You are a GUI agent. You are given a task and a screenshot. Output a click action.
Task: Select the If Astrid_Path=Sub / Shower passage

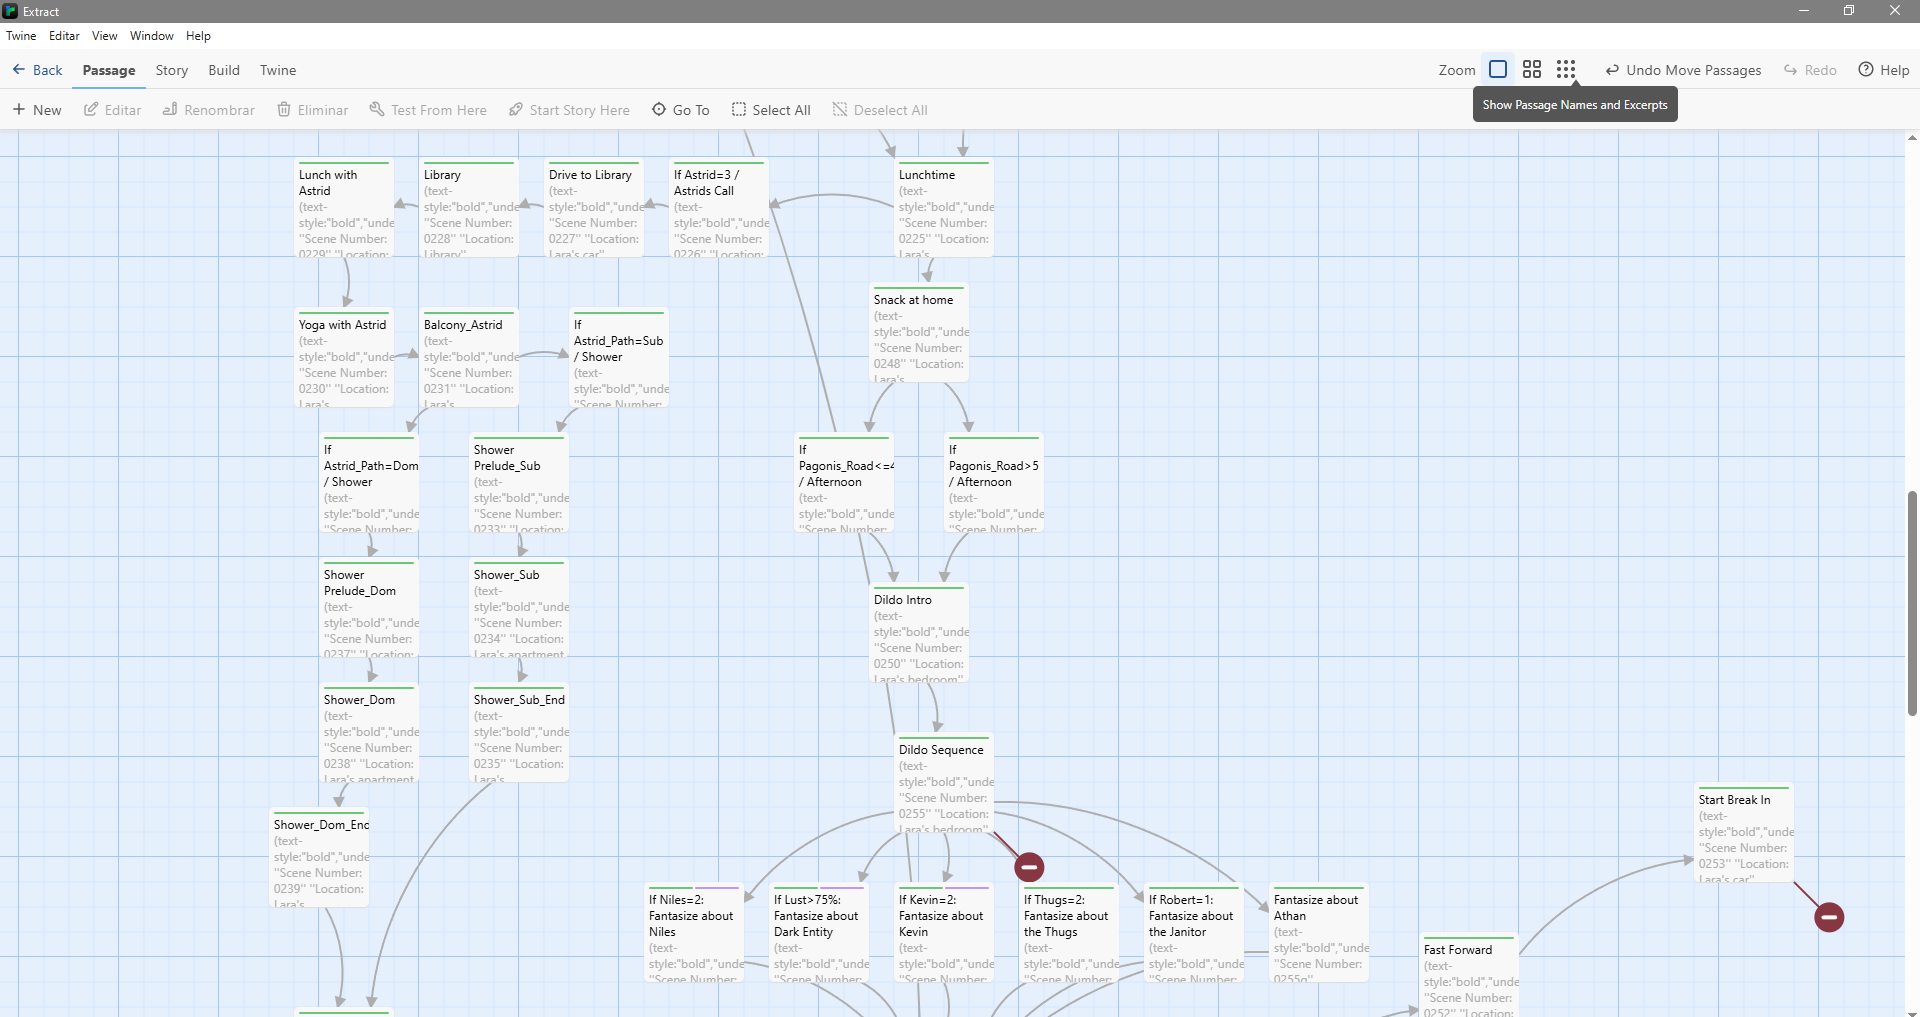pos(619,358)
